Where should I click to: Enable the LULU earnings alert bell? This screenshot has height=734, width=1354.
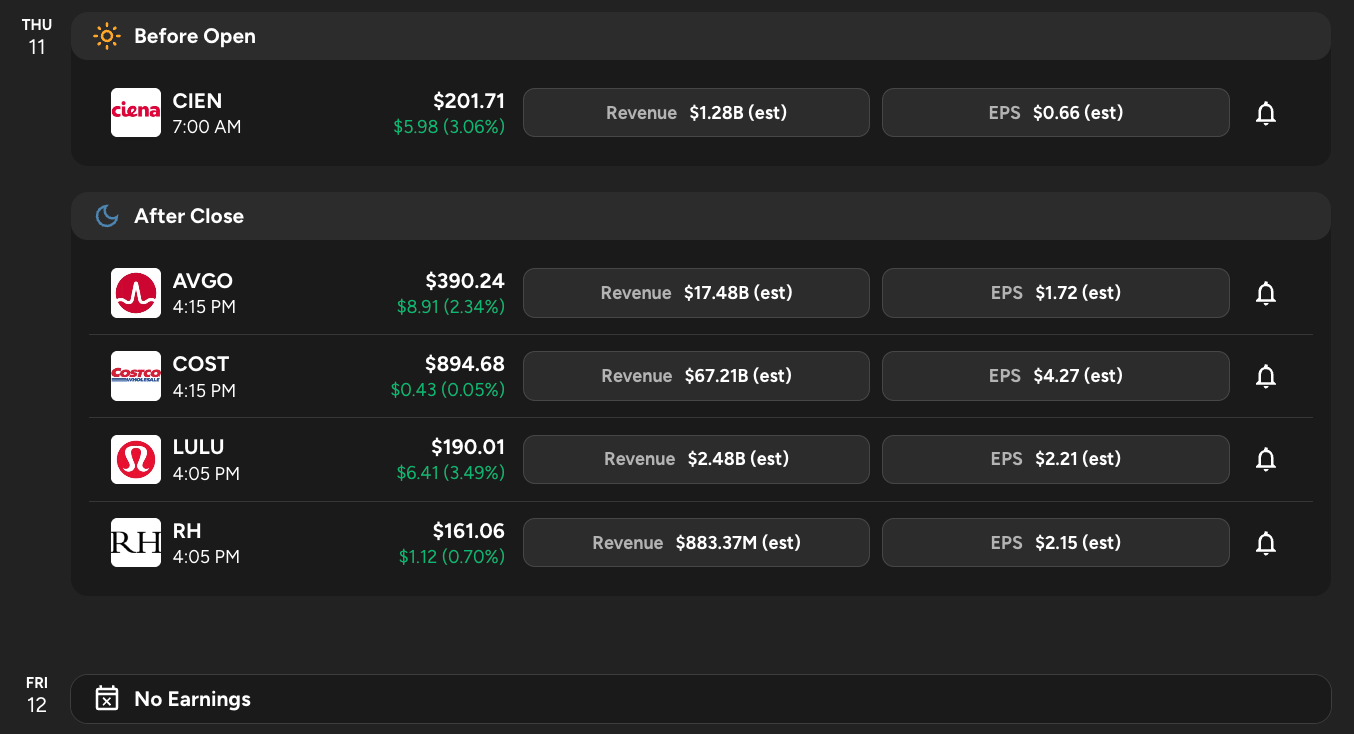(1265, 459)
